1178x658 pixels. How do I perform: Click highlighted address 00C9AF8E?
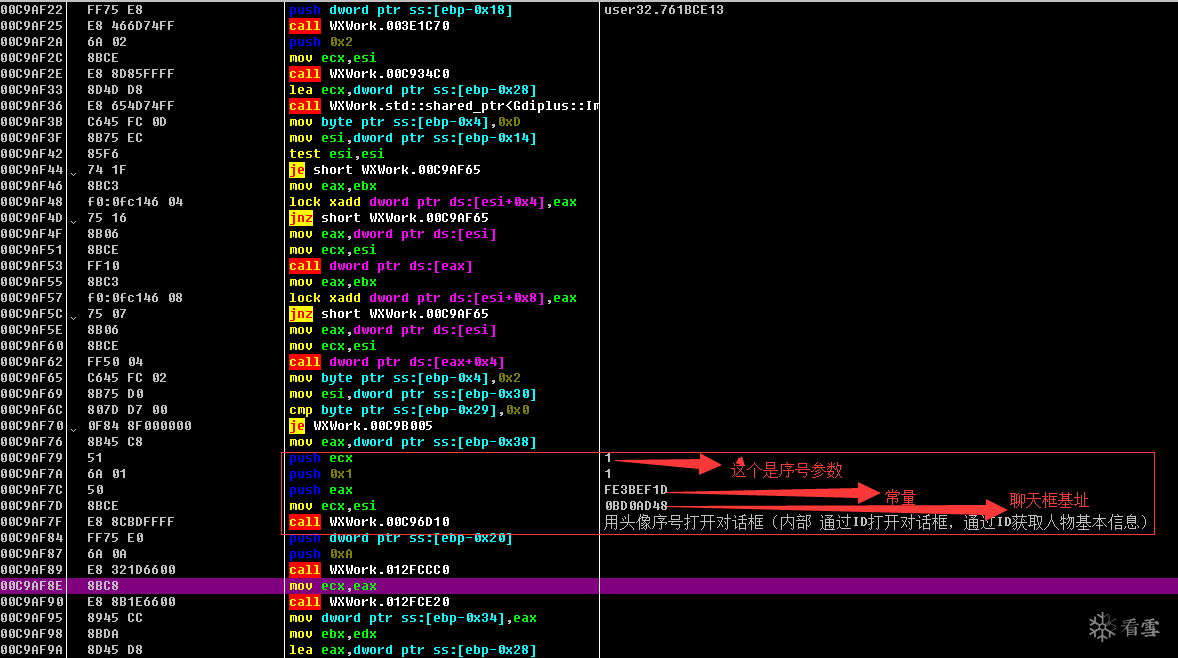[32, 586]
